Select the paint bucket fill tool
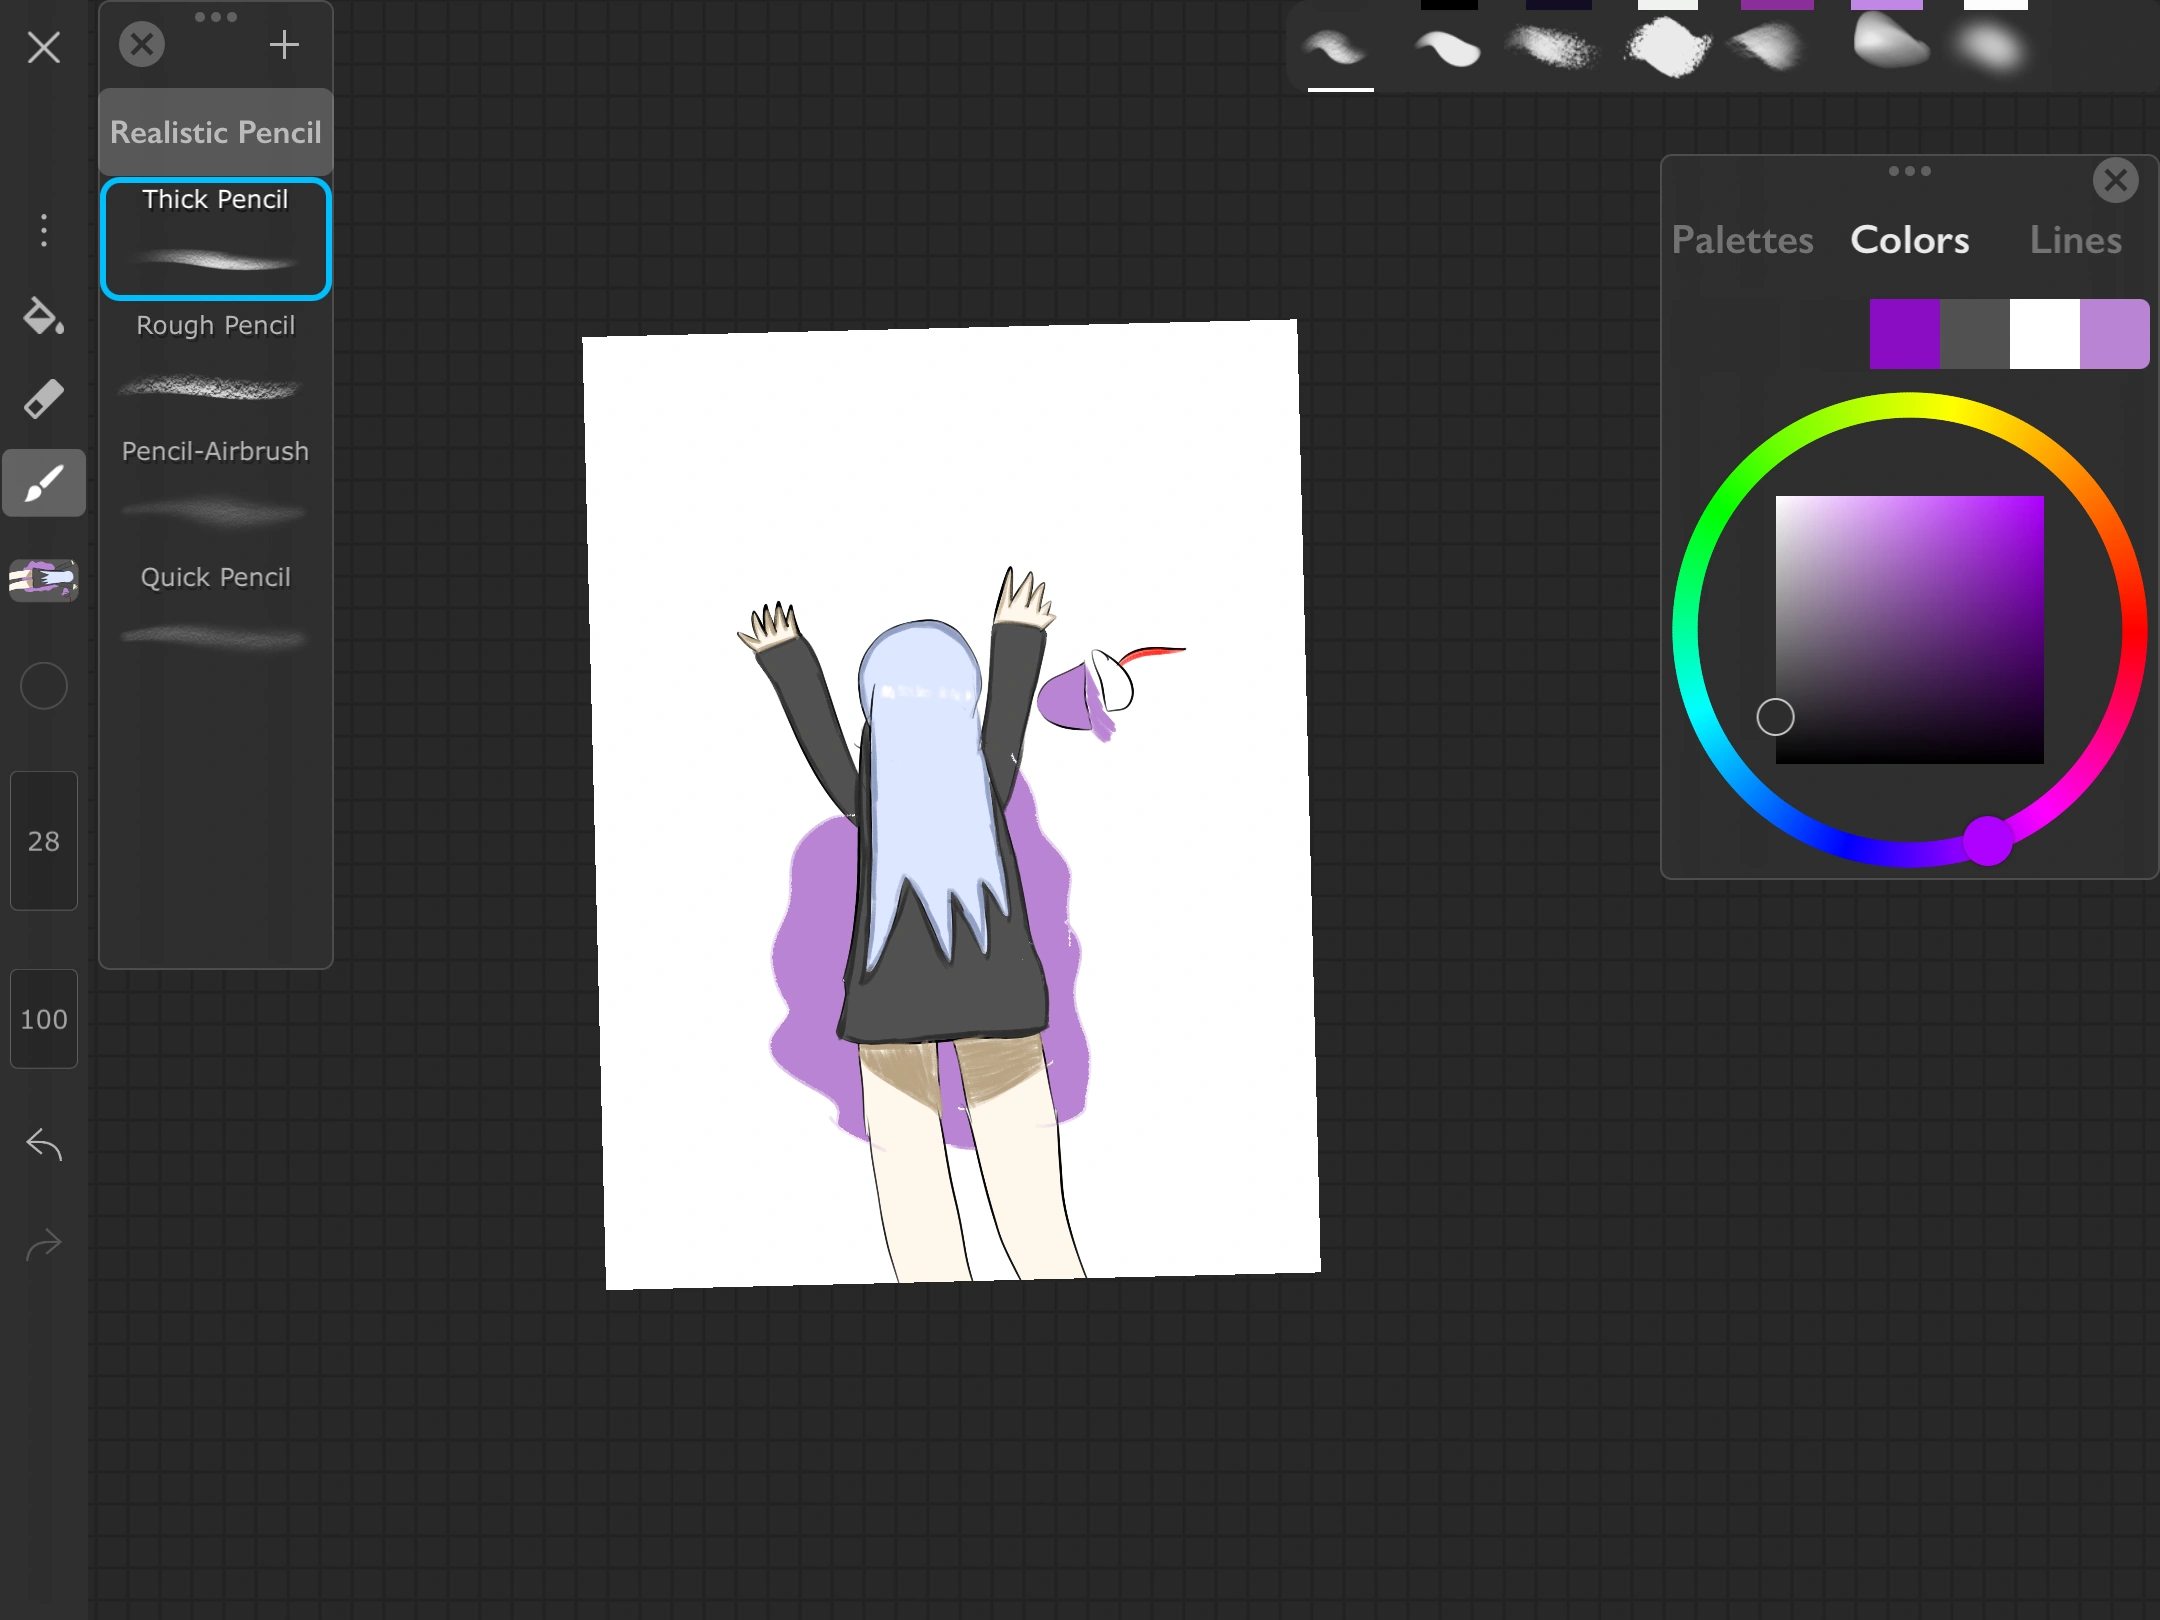2160x1620 pixels. pos(43,316)
